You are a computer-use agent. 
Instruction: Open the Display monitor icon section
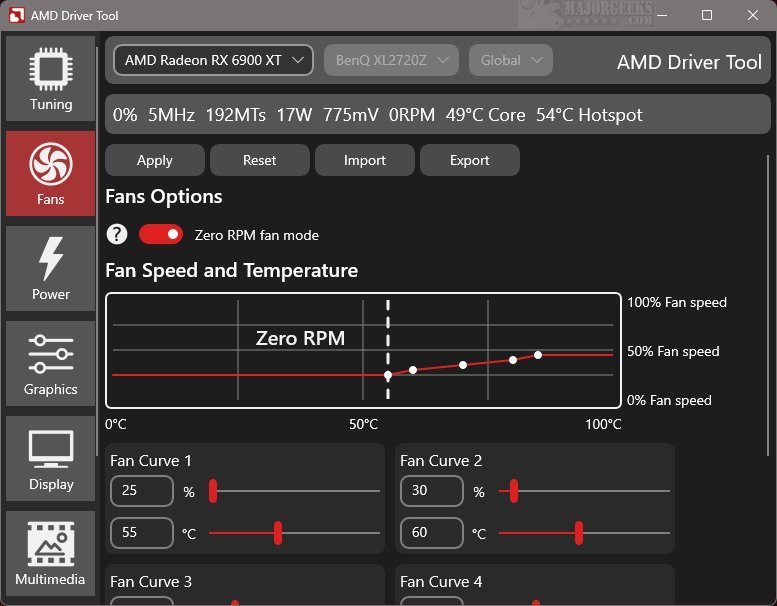[50, 459]
